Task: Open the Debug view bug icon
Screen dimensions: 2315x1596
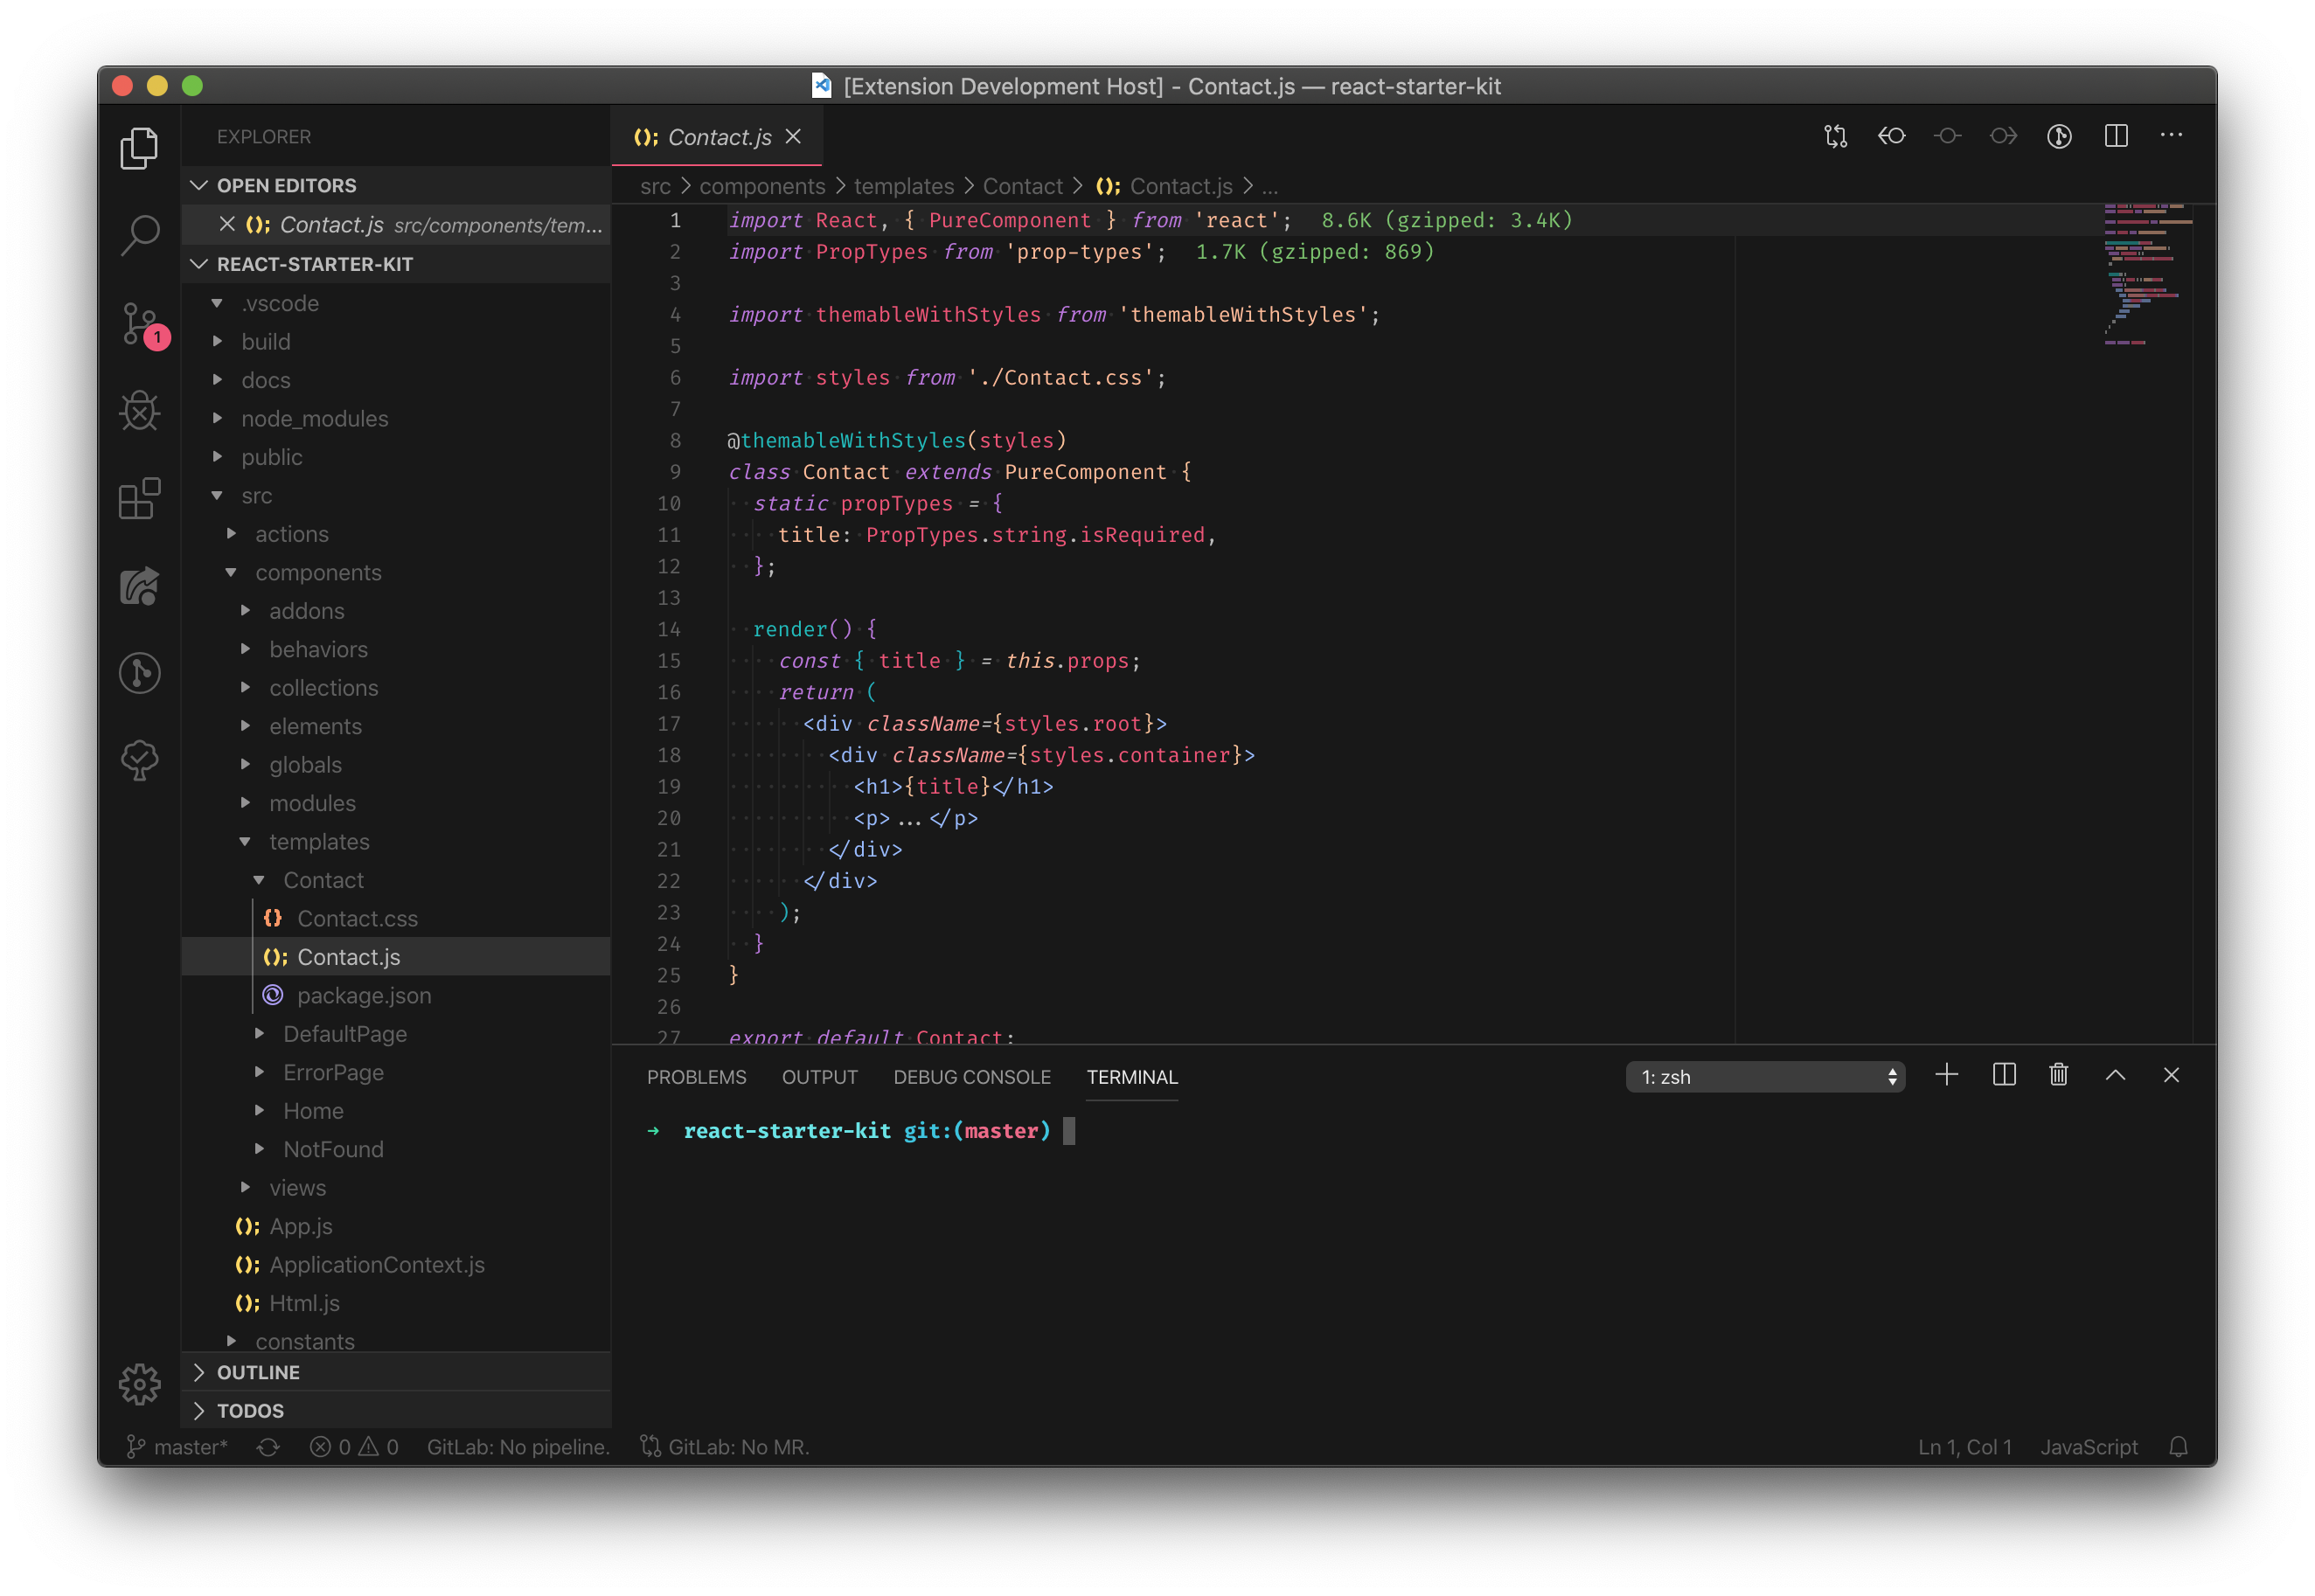Action: point(139,411)
